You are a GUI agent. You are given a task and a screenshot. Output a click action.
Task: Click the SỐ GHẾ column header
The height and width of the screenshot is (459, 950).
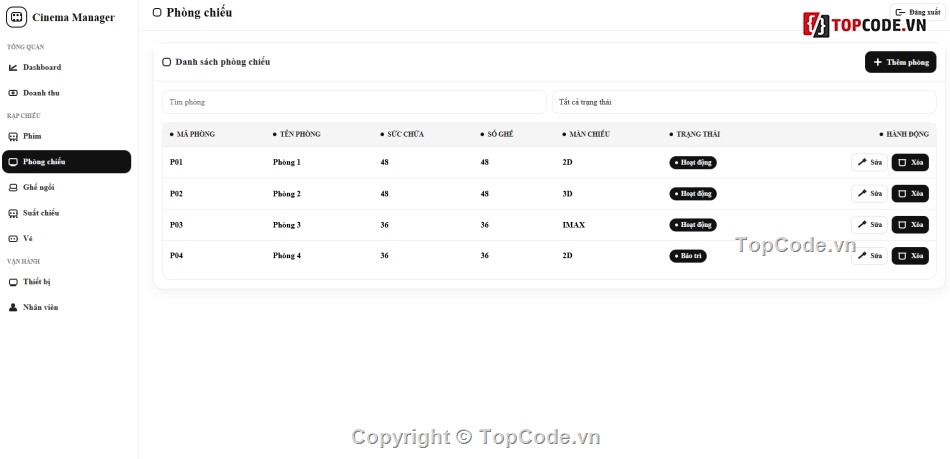pos(497,134)
